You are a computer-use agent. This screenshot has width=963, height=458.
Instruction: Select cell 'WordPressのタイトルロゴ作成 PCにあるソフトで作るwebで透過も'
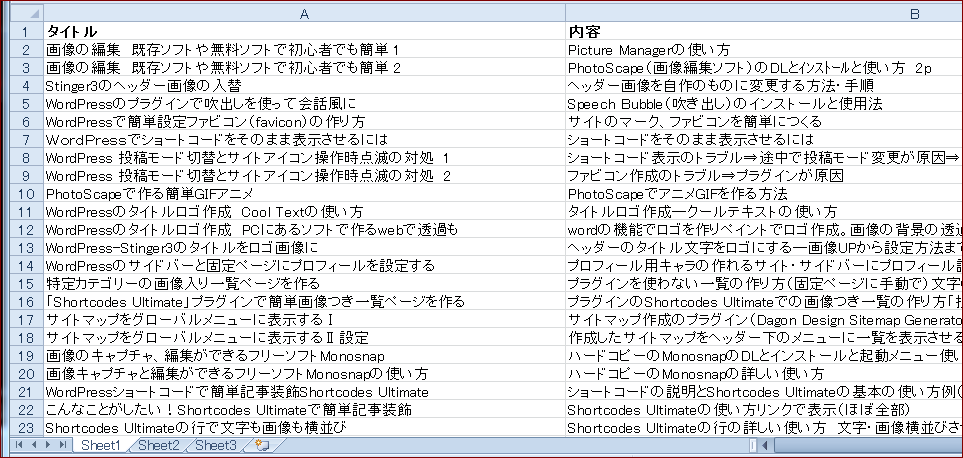(304, 229)
